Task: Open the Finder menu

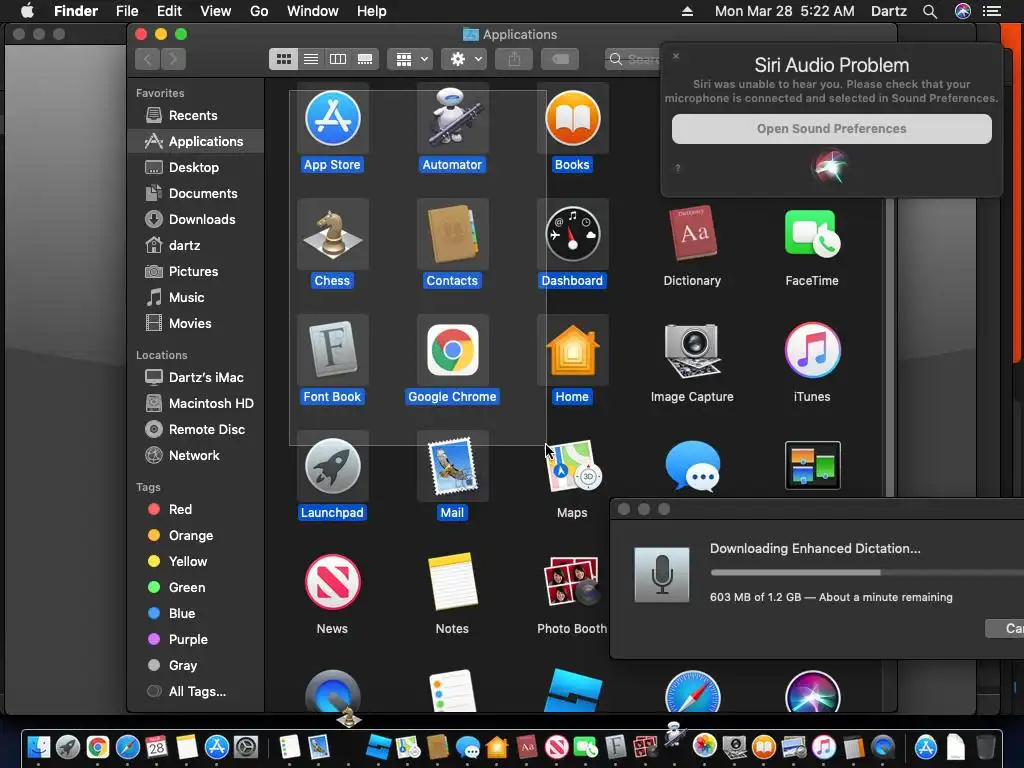Action: 76,11
